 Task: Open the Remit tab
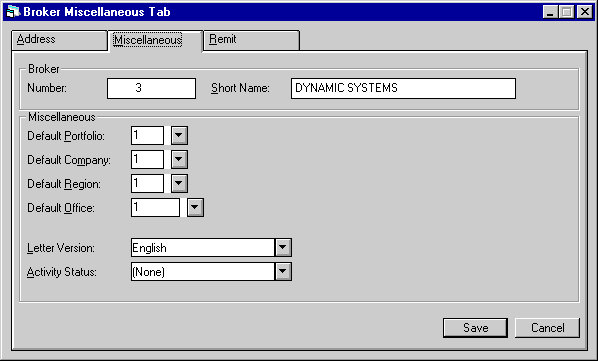coord(252,40)
